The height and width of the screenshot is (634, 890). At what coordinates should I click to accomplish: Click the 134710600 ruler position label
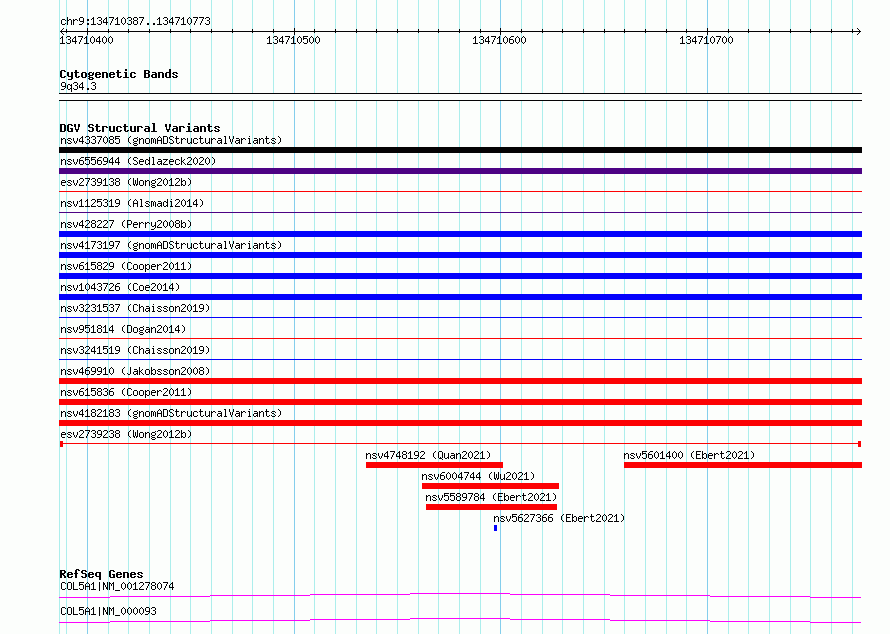point(499,40)
